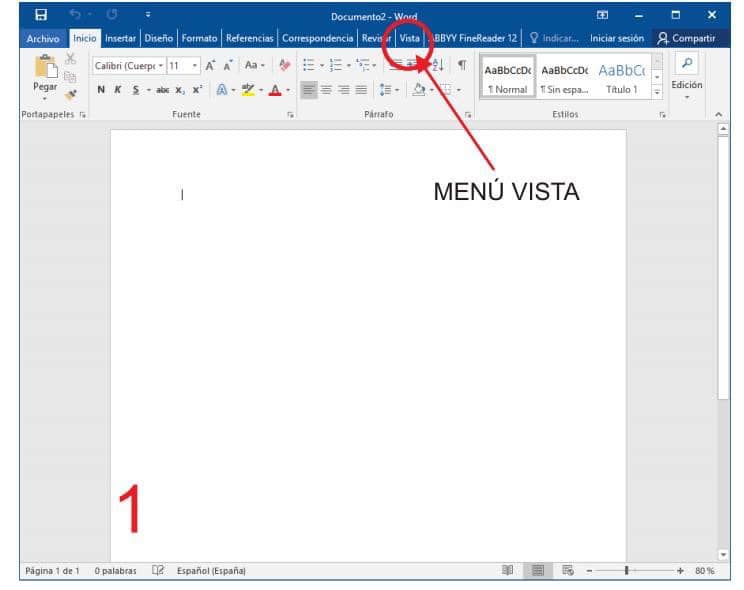Screen dimensions: 744x590
Task: Click the Text Effects A icon
Action: [x=222, y=89]
